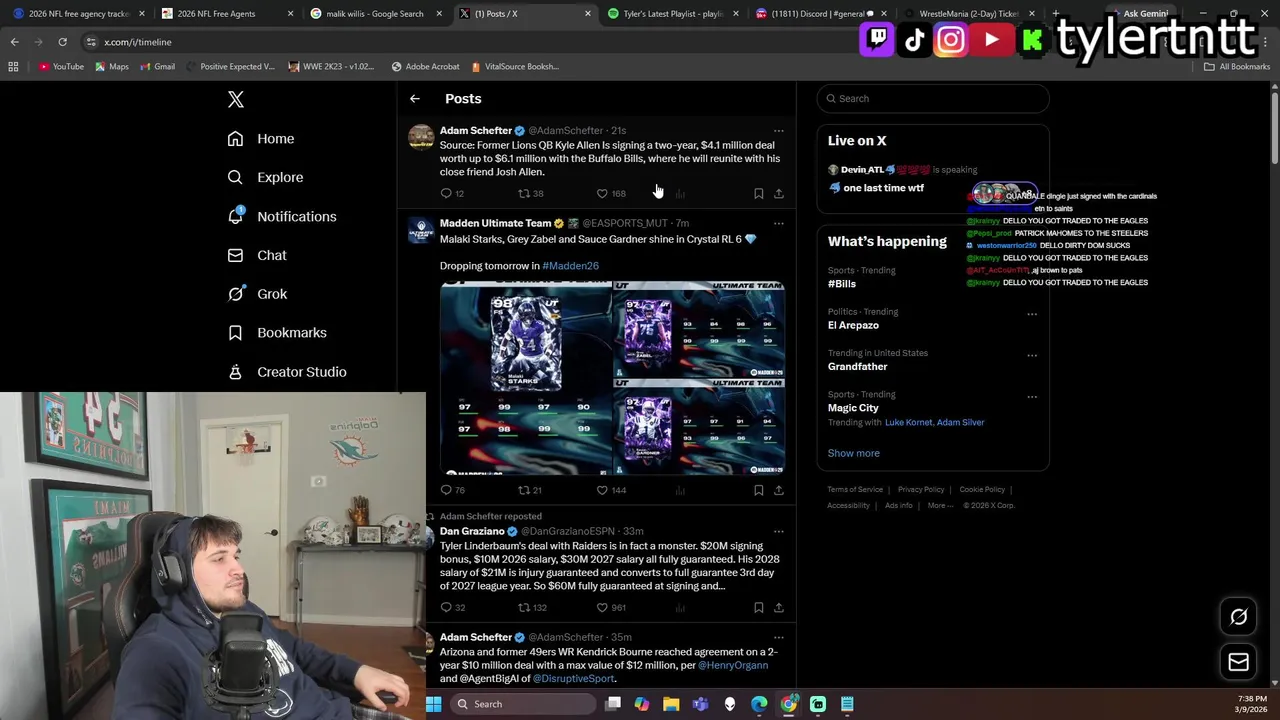
Task: Open more options on Madden Ultimate Team post
Action: tap(779, 224)
